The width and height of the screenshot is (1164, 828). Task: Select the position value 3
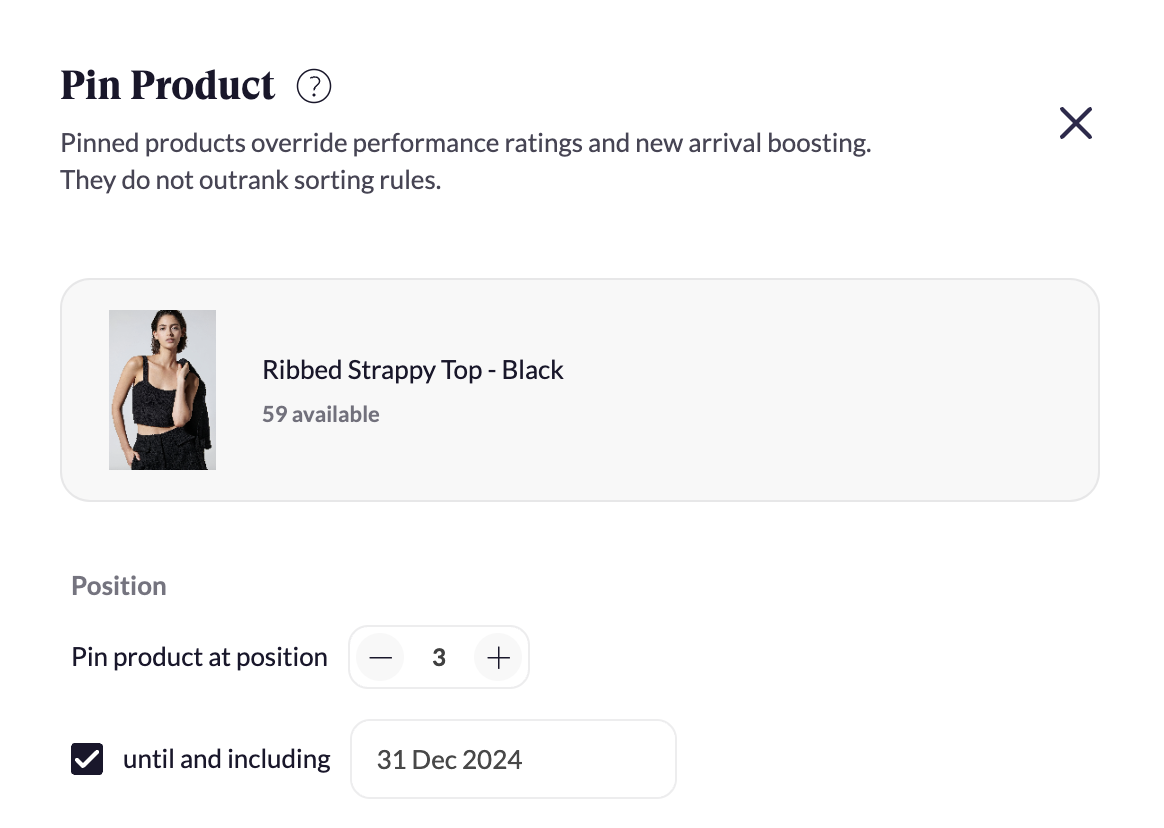[439, 657]
